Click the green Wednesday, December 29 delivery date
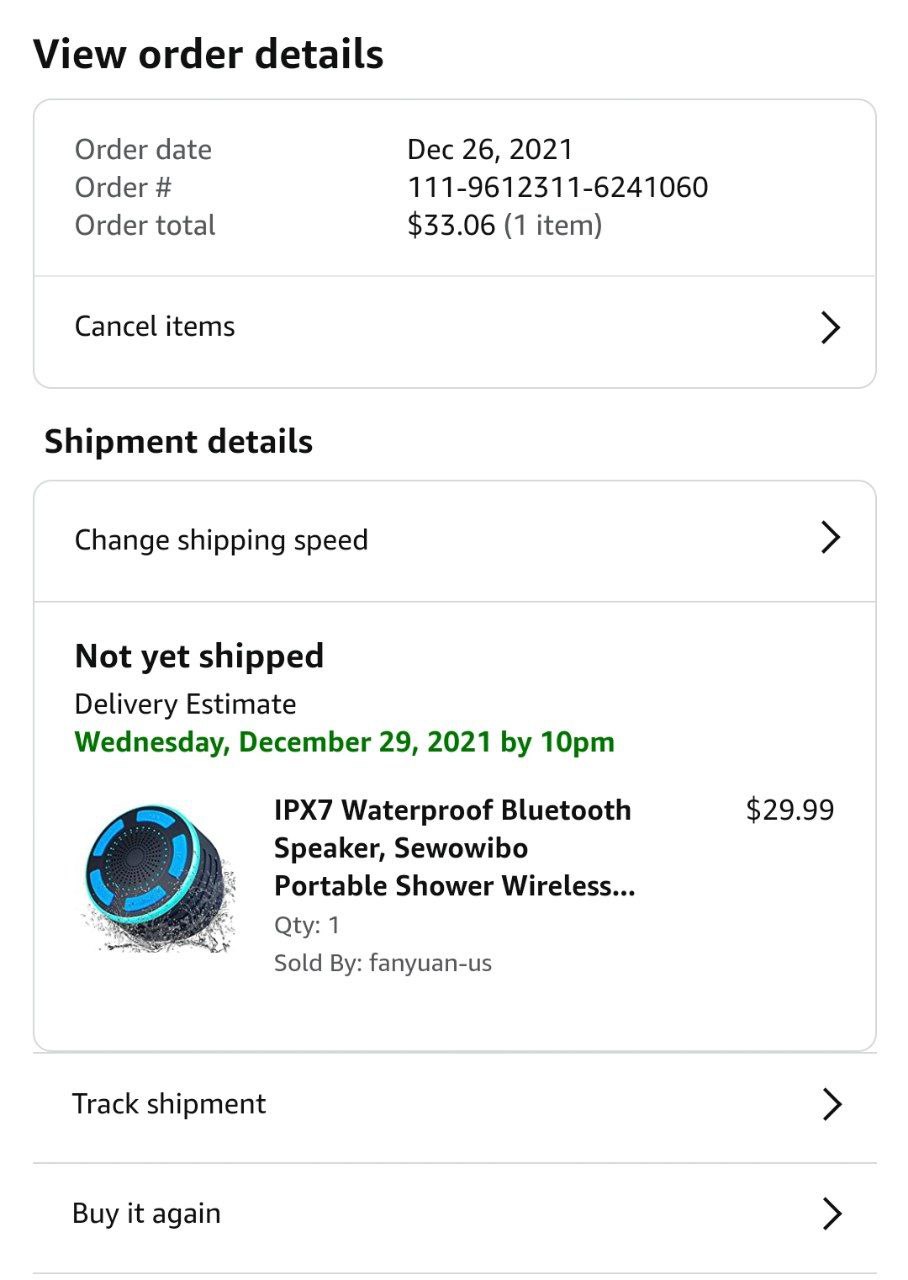Viewport: 908px width, 1280px height. coord(344,742)
